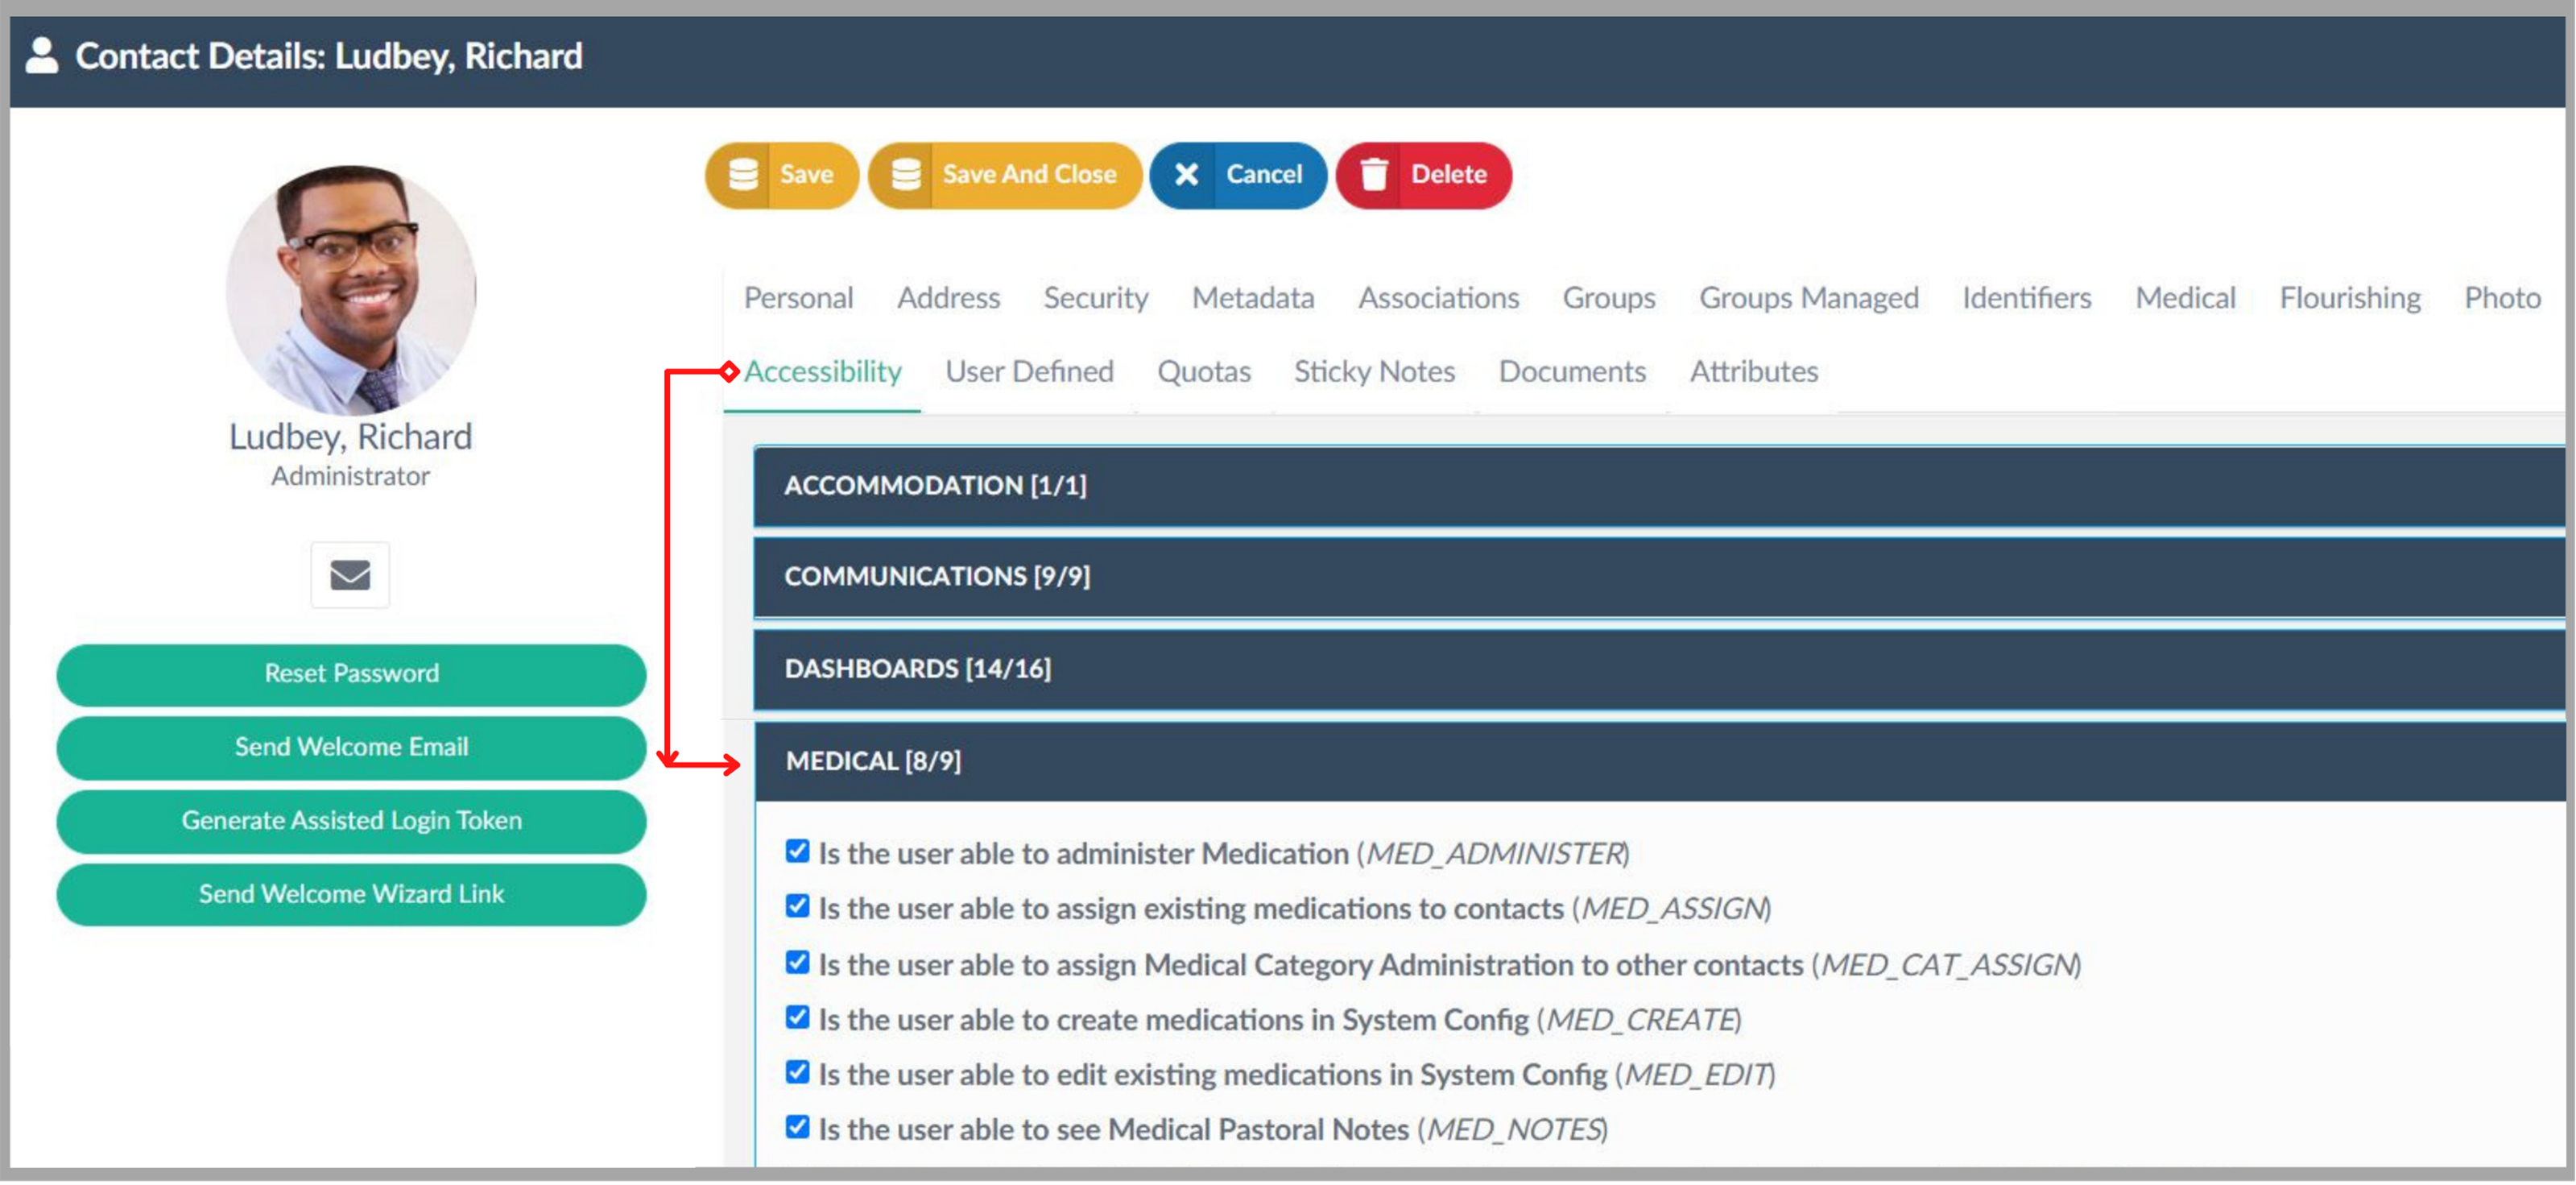Click the database icon on Save And Close
The image size is (2576, 1185).
(905, 175)
